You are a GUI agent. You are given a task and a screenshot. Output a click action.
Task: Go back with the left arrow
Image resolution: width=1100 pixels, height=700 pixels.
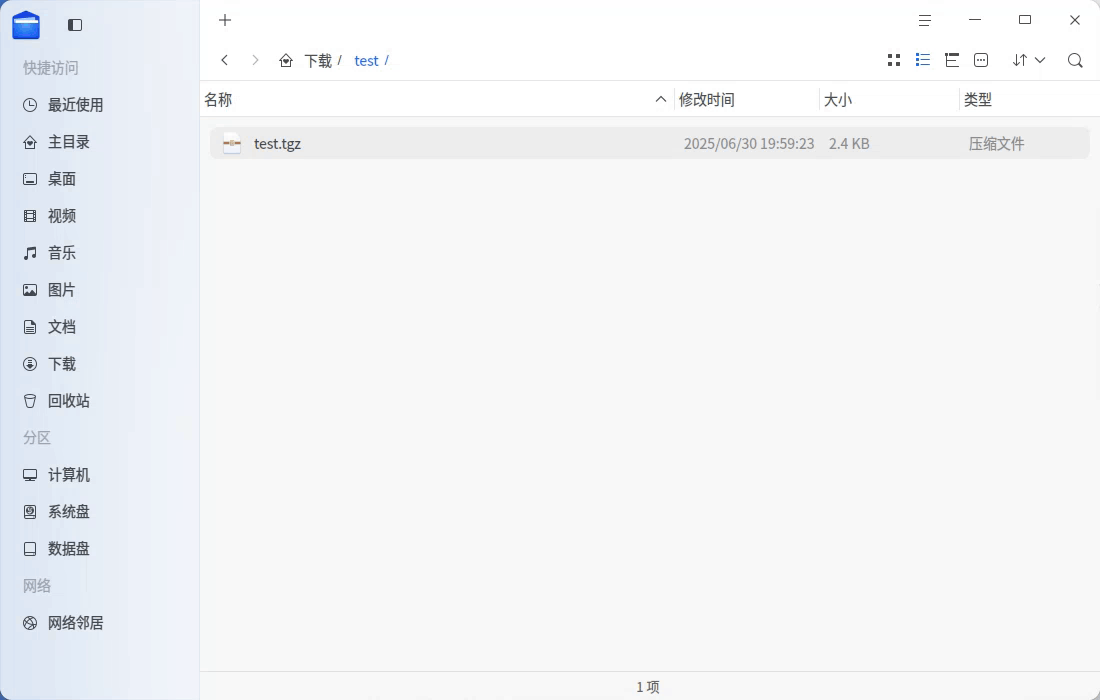(224, 60)
